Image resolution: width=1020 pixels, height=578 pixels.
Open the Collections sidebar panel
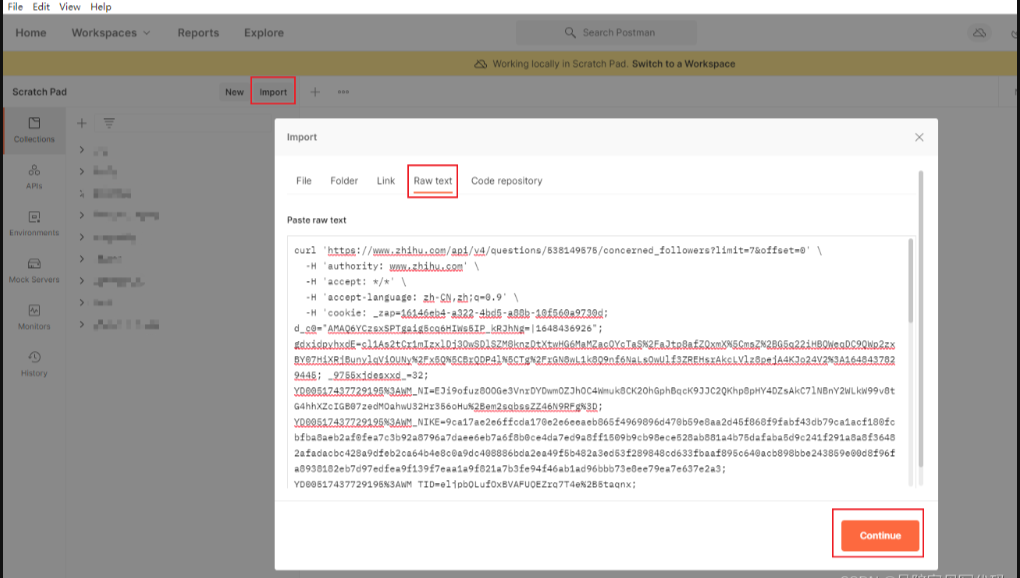click(34, 130)
